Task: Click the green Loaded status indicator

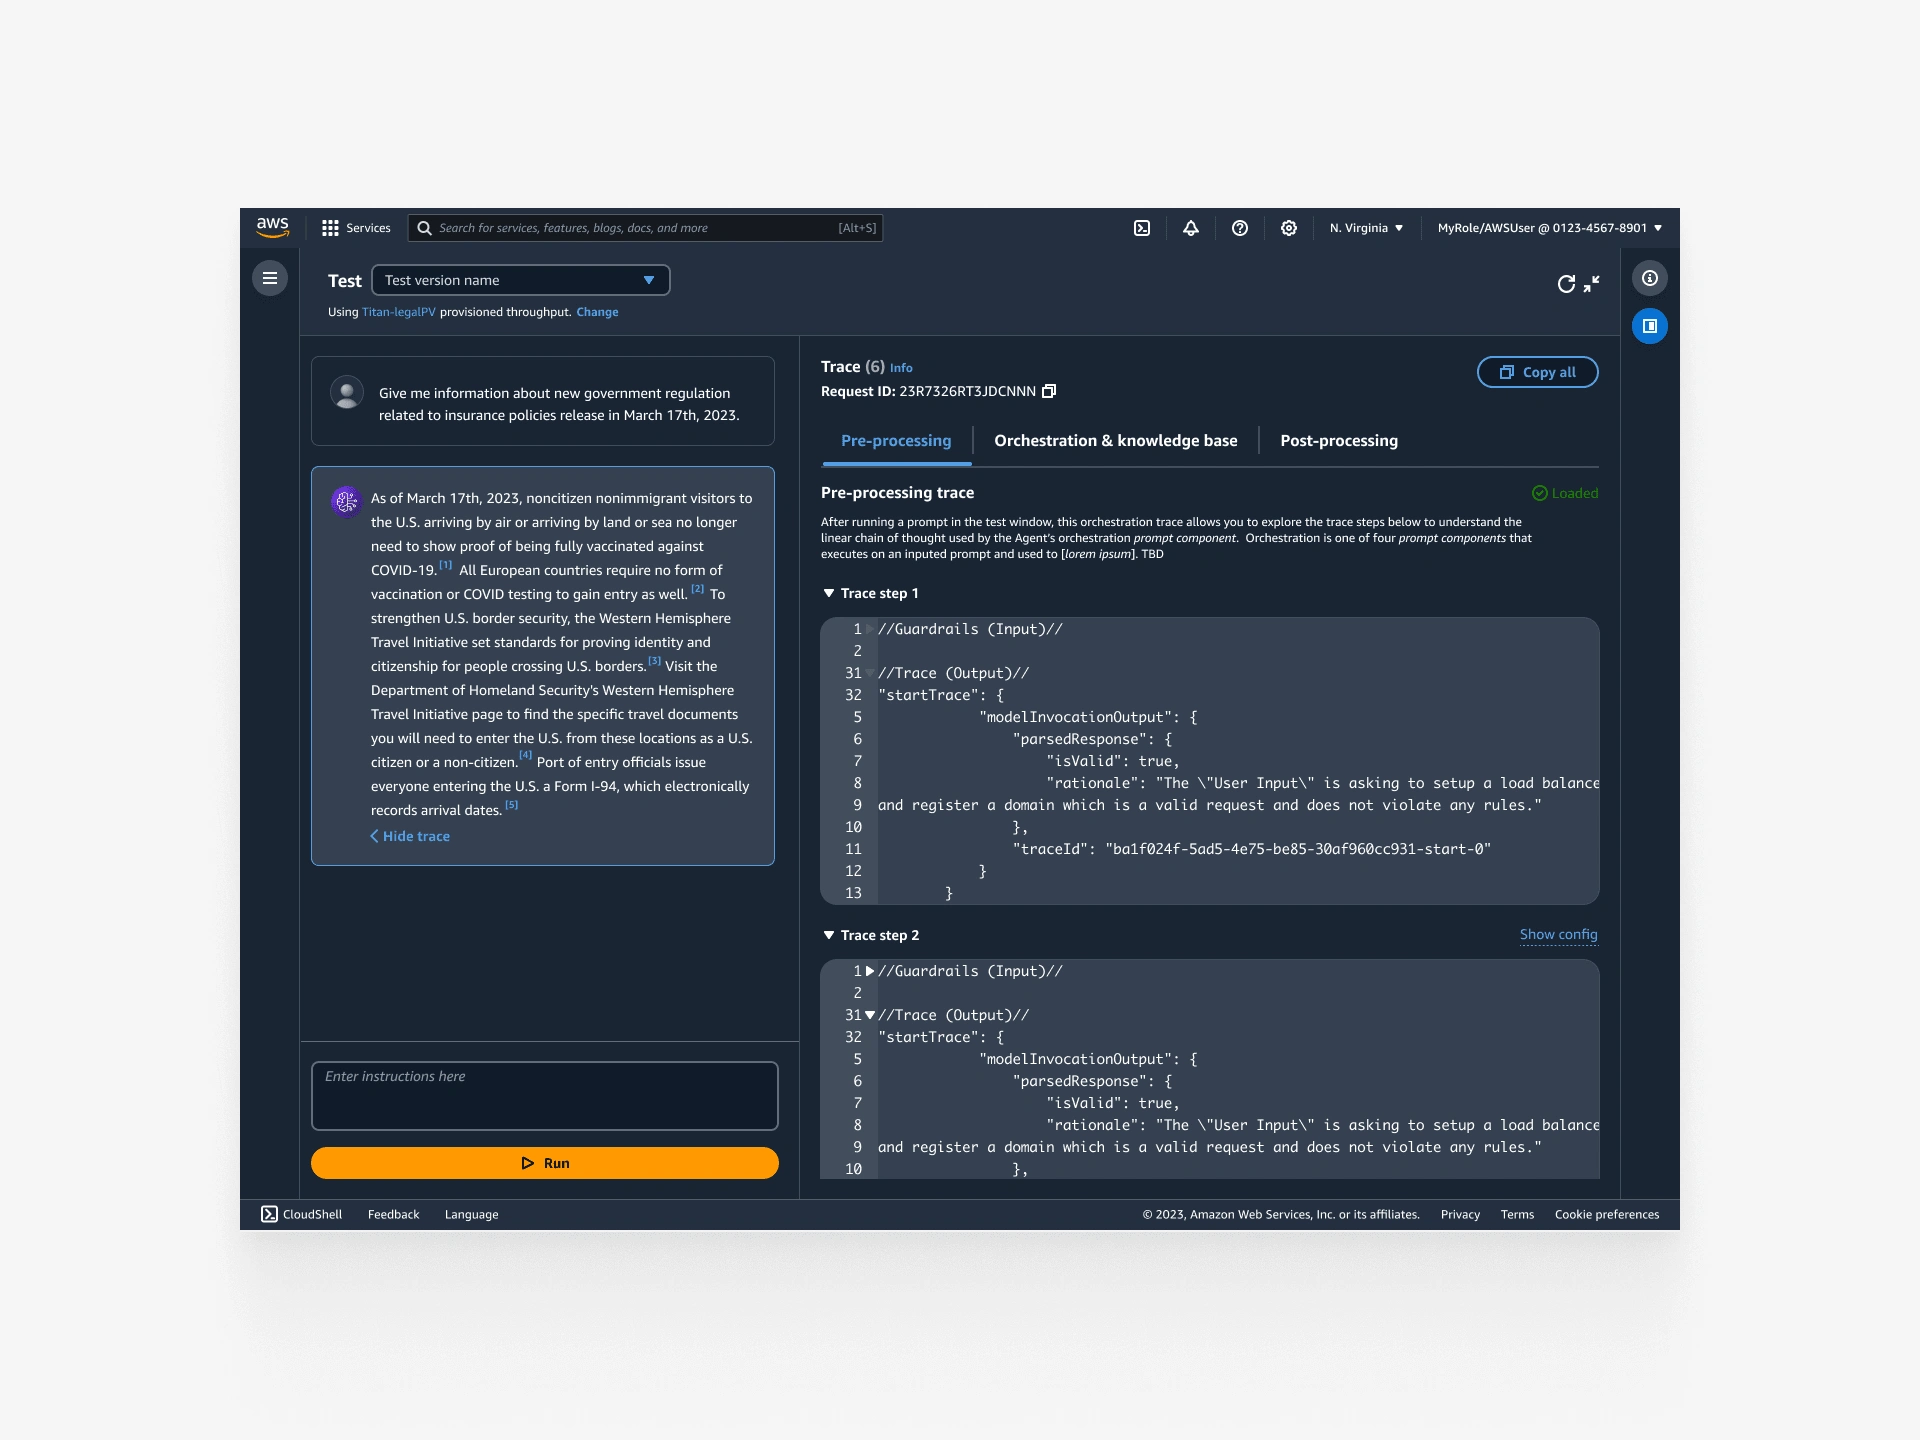Action: [1565, 493]
